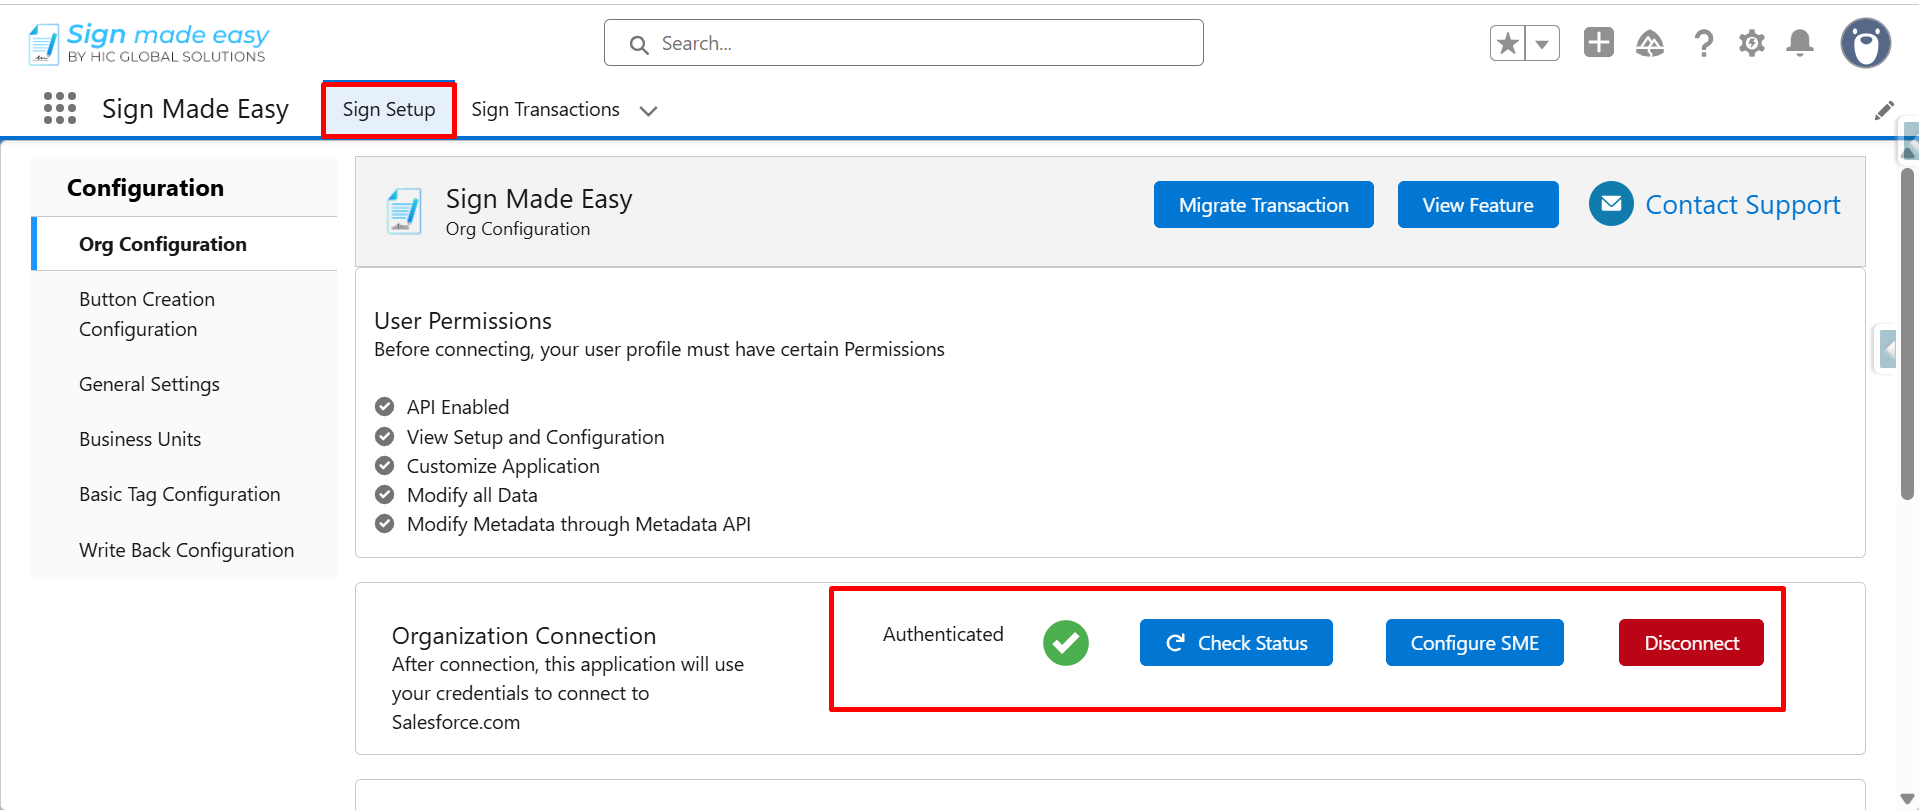Open the Trailhead guidance icon
The width and height of the screenshot is (1919, 810).
click(1650, 43)
